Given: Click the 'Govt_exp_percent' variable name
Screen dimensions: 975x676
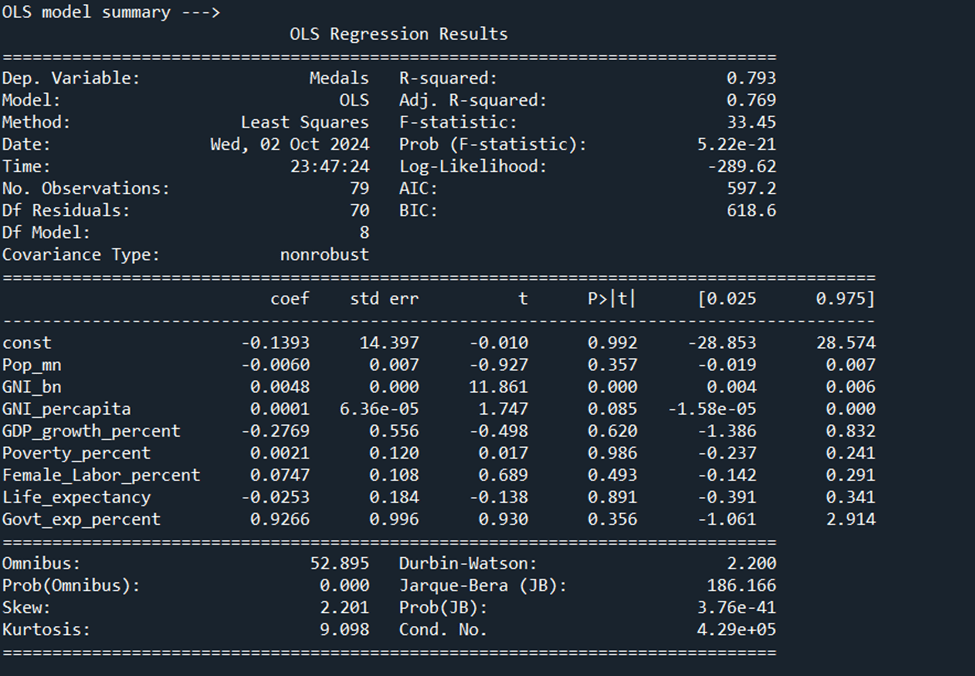Looking at the screenshot, I should (x=81, y=519).
